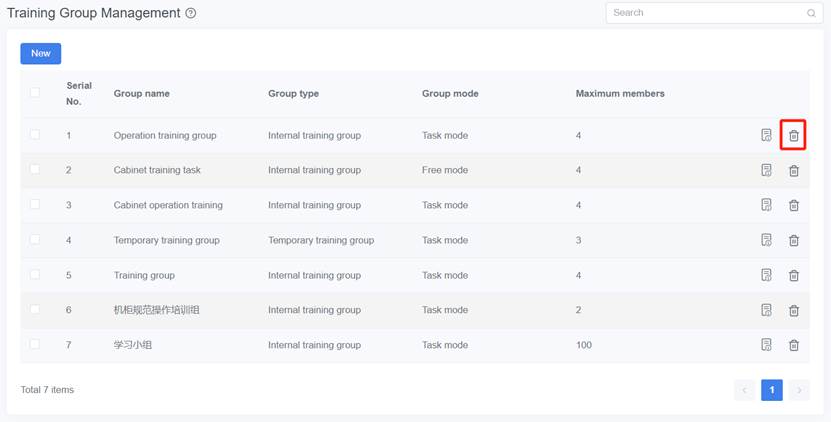This screenshot has height=422, width=831.
Task: Delete the Operation training group row
Action: coord(793,135)
